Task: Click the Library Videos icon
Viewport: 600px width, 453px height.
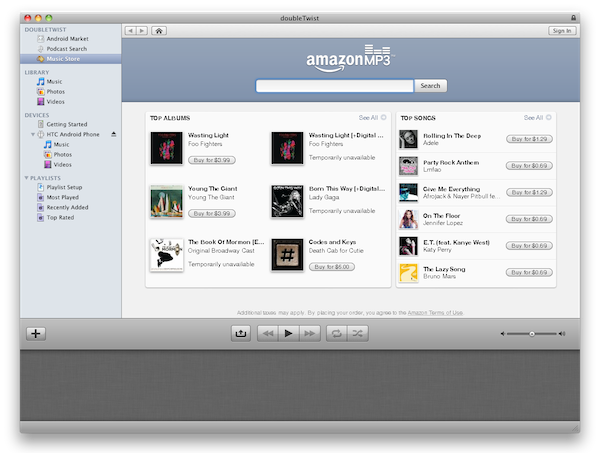Action: click(41, 101)
